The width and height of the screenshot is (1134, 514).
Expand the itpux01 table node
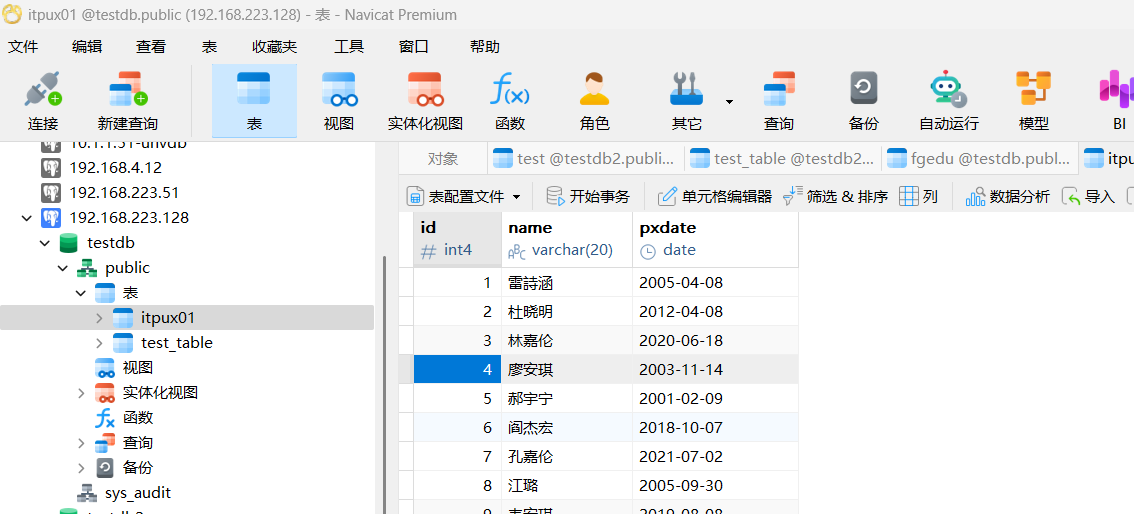tap(99, 318)
